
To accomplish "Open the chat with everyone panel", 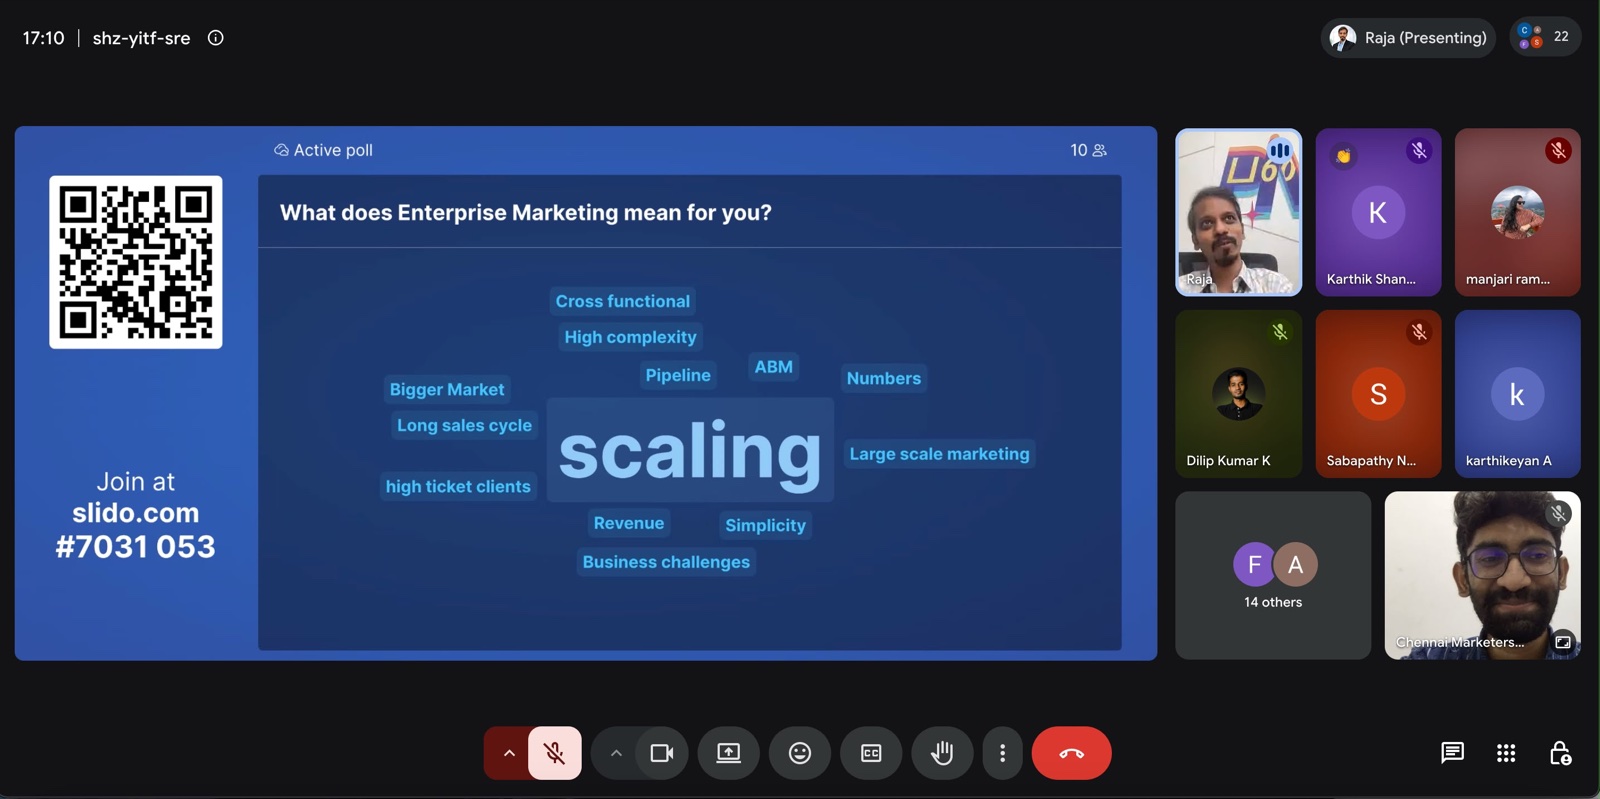I will tap(1452, 753).
